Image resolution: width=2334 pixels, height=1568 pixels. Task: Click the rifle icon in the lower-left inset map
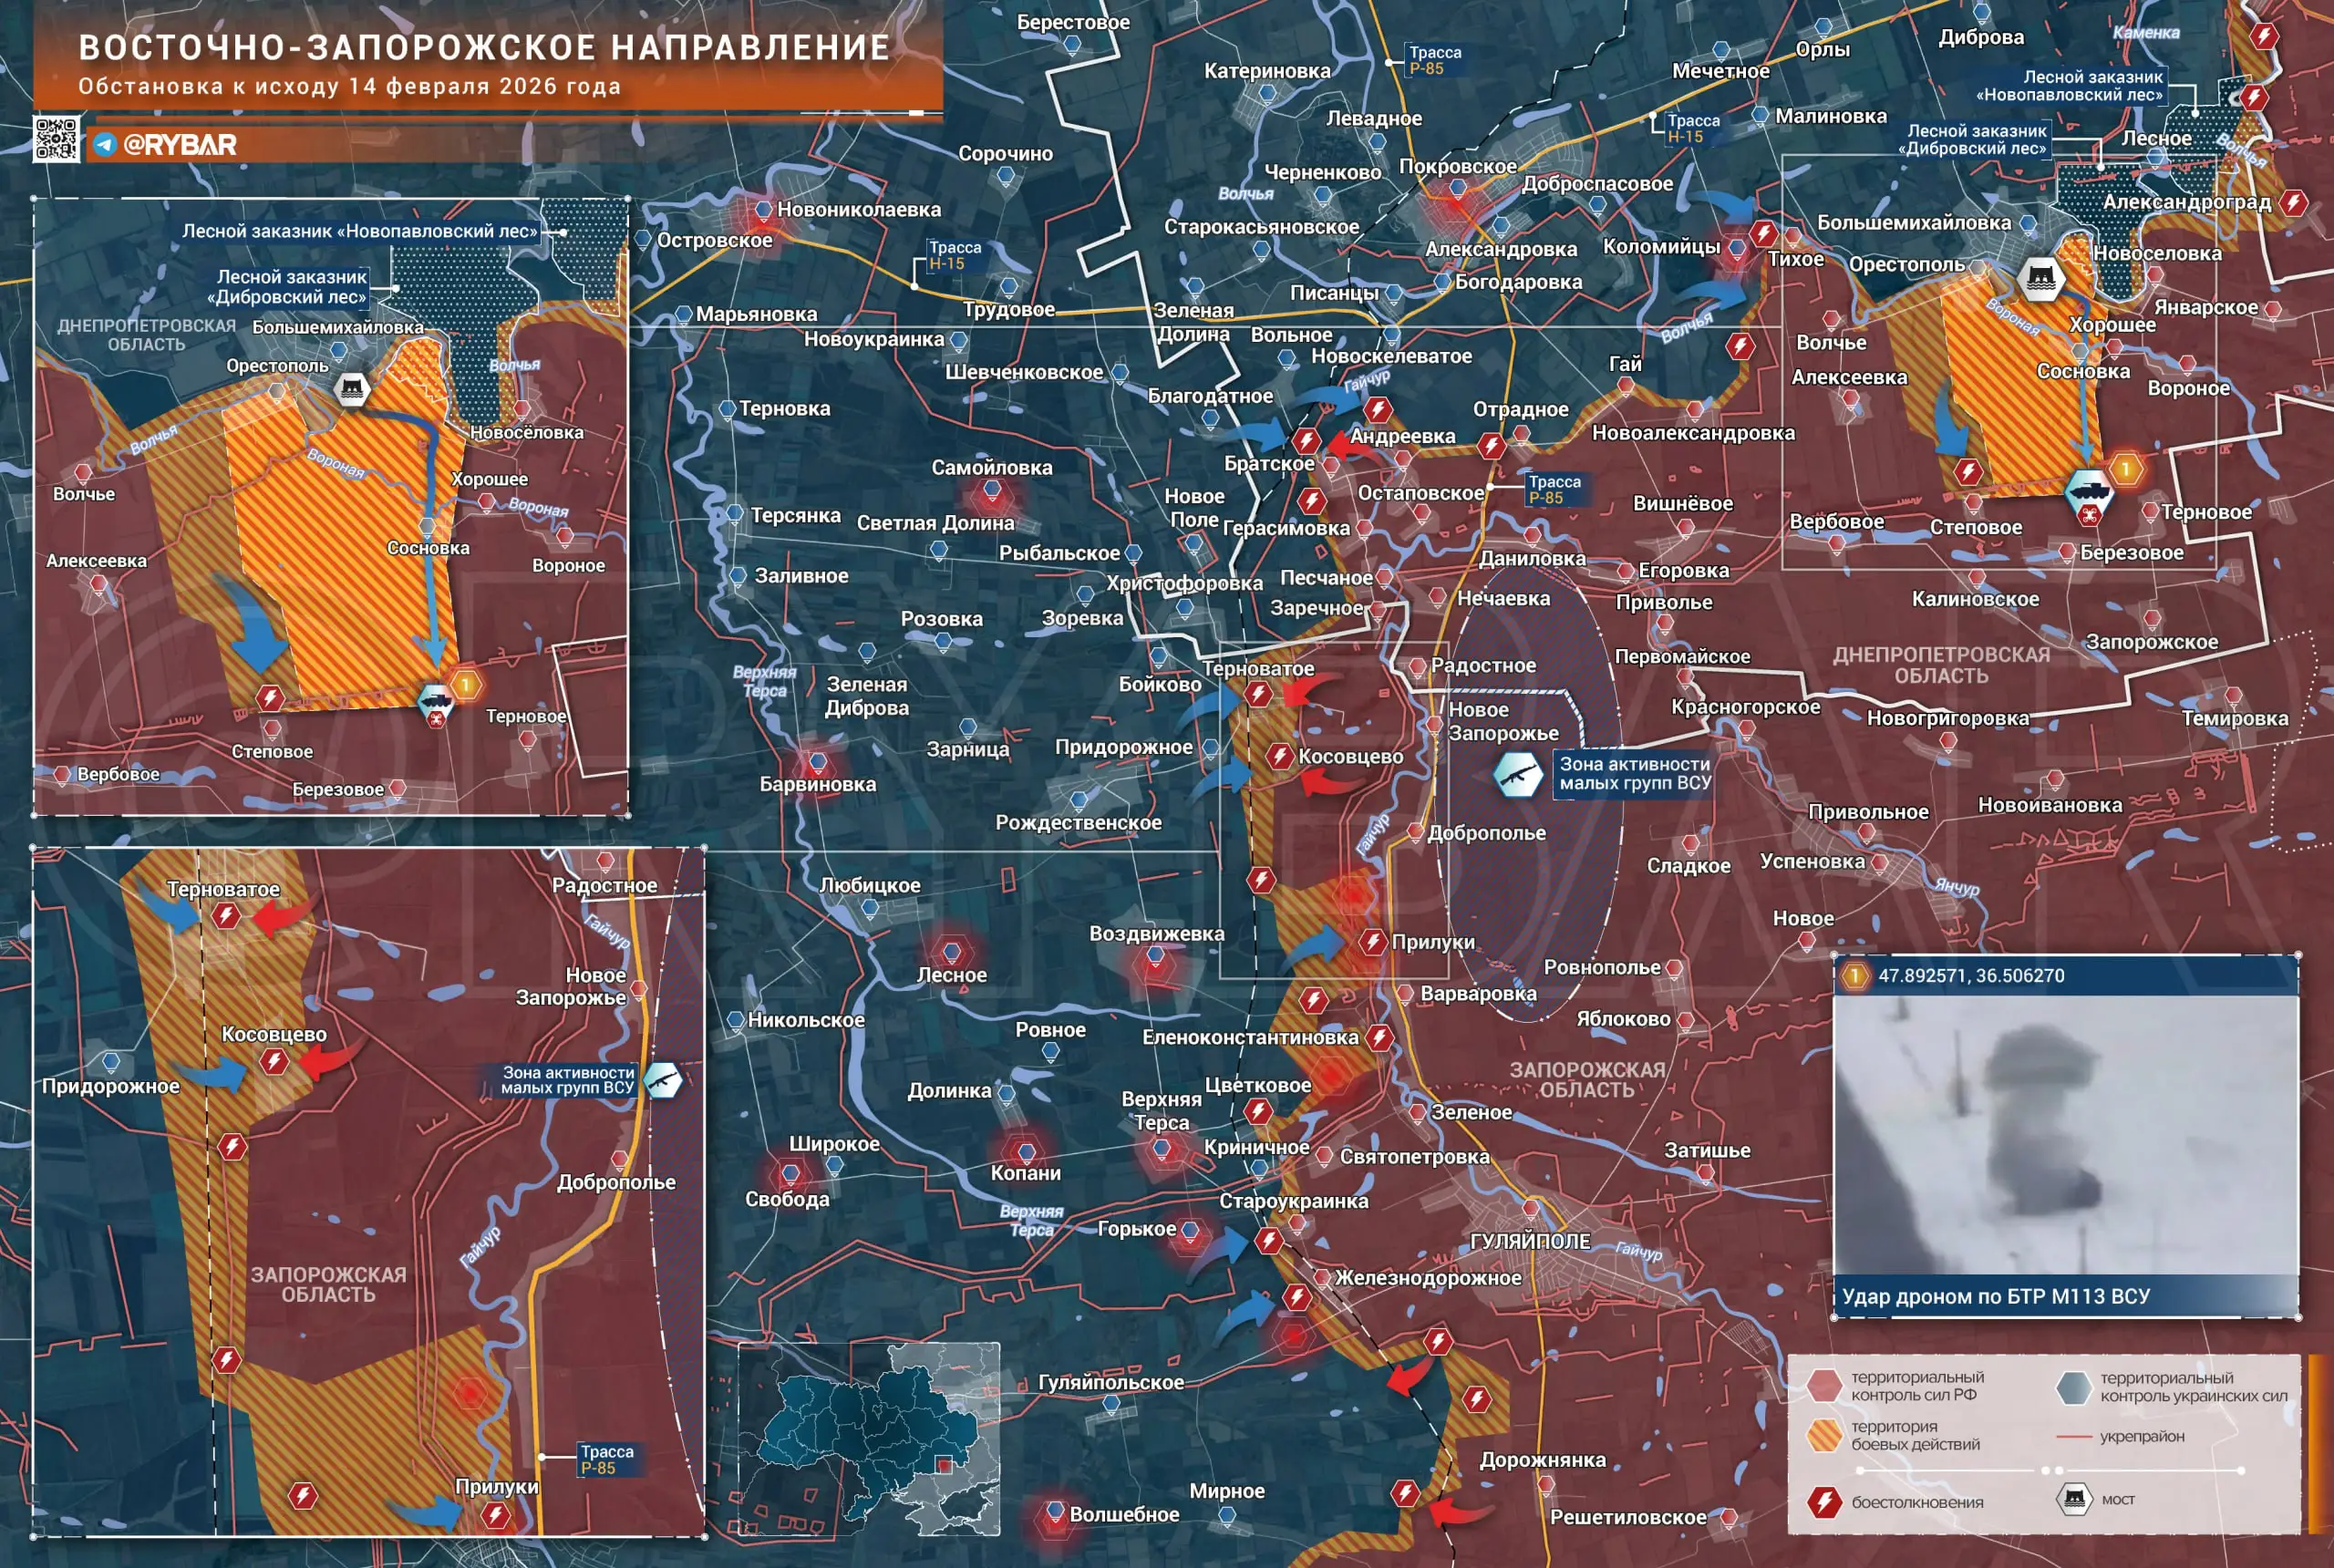pyautogui.click(x=662, y=1080)
